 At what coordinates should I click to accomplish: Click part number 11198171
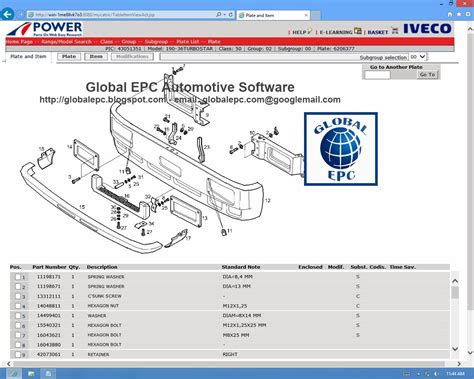point(49,277)
